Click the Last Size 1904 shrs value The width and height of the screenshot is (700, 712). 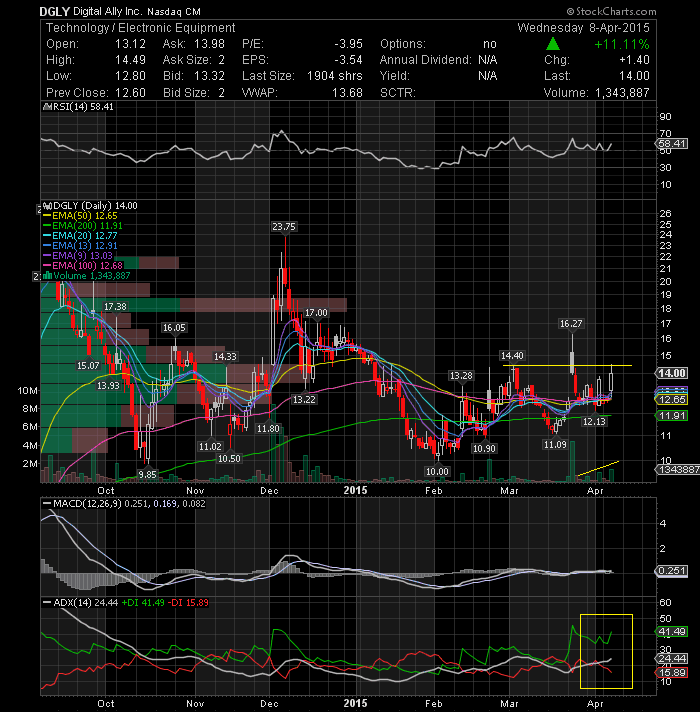pos(335,76)
